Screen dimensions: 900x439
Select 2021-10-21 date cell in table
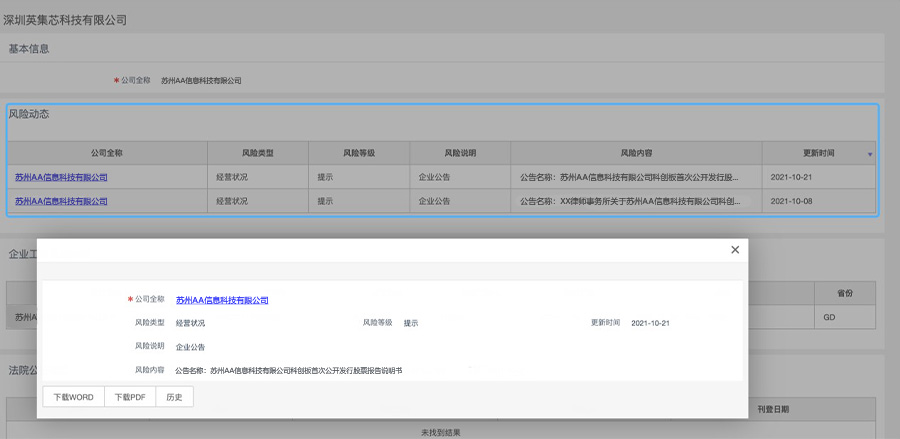(818, 177)
